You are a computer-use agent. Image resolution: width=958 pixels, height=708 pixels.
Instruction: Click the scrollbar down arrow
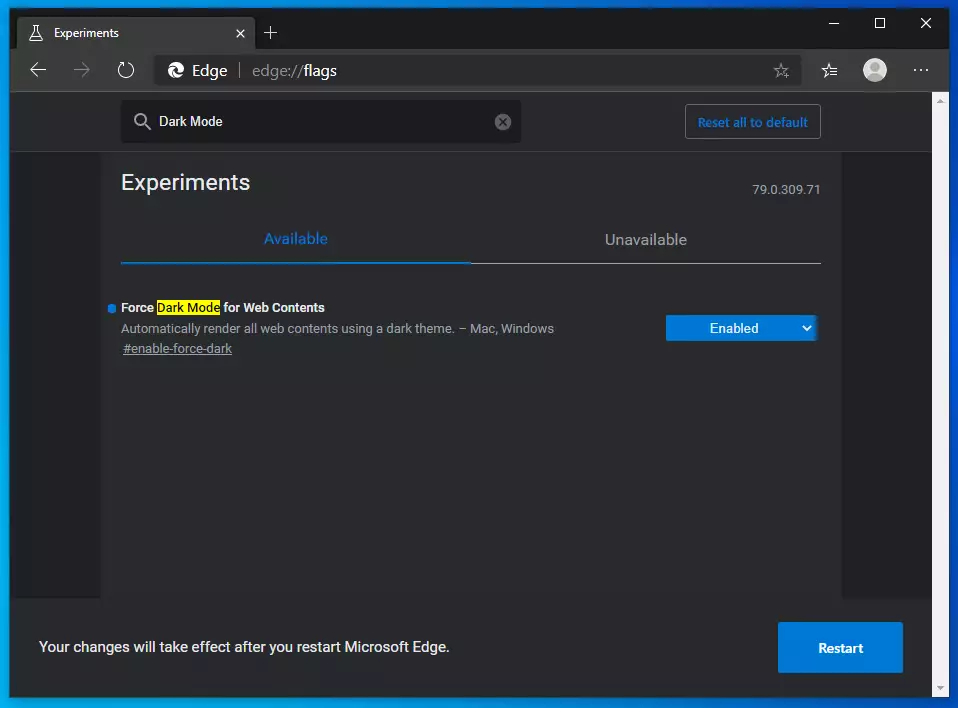tap(940, 689)
